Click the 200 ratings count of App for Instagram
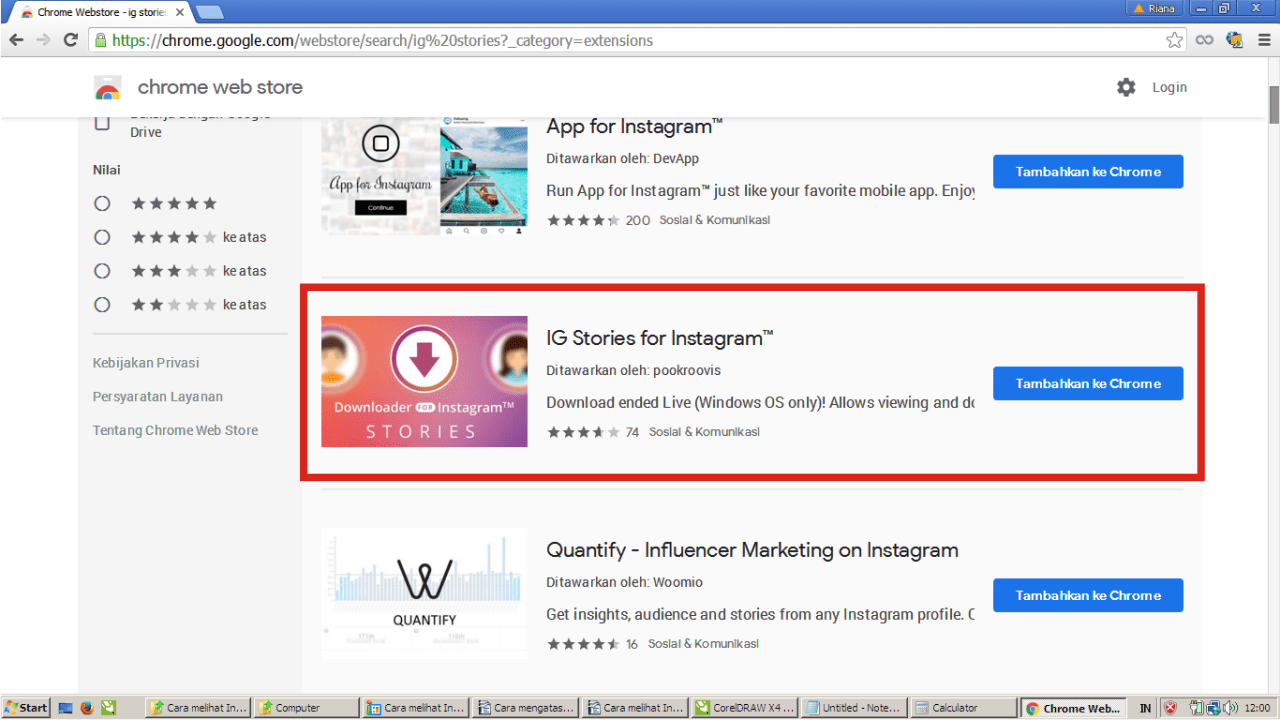Viewport: 1280px width, 720px height. (637, 220)
